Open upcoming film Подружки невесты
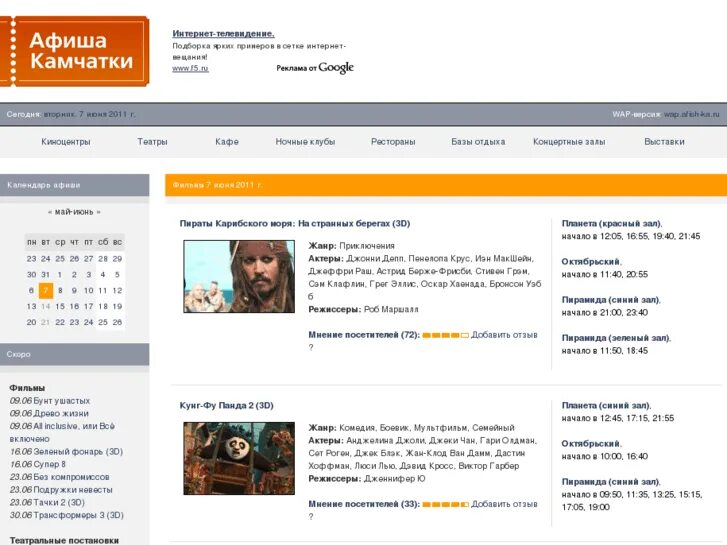The width and height of the screenshot is (727, 545). pos(73,490)
